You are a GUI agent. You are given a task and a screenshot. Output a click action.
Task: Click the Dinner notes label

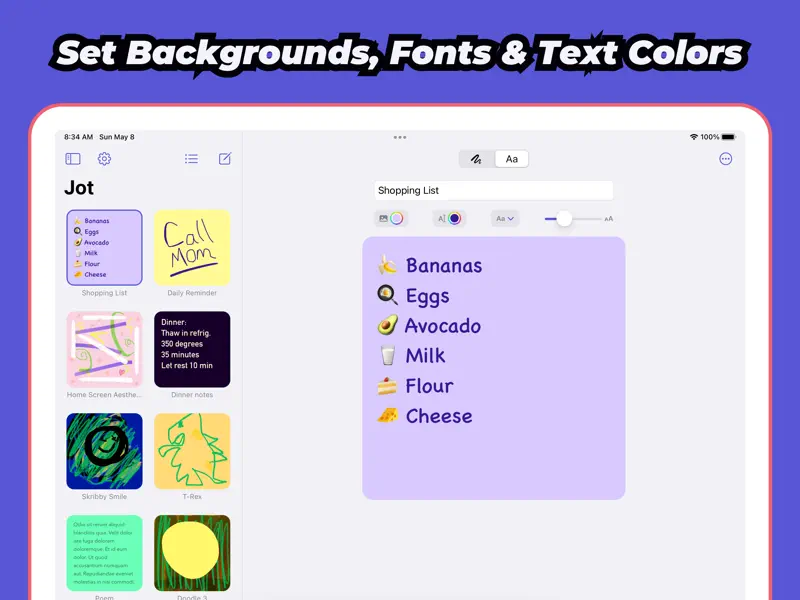[x=192, y=394]
